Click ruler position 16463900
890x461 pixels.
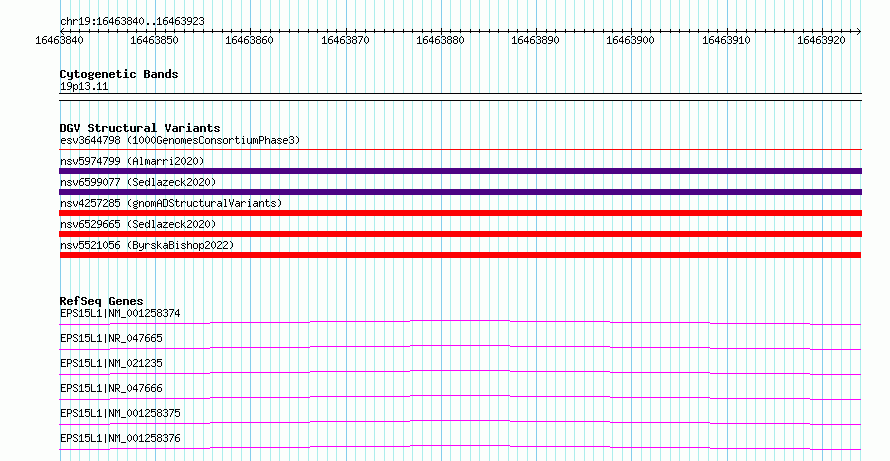click(x=630, y=40)
